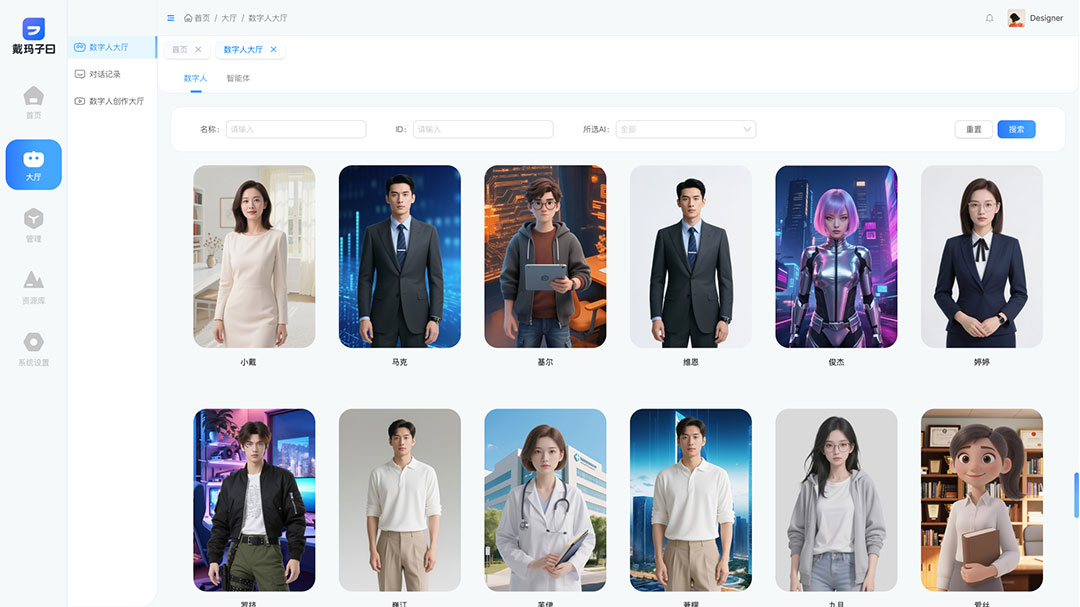
Task: Select the 俊杰 cyberpunk avatar thumbnail
Action: click(836, 257)
